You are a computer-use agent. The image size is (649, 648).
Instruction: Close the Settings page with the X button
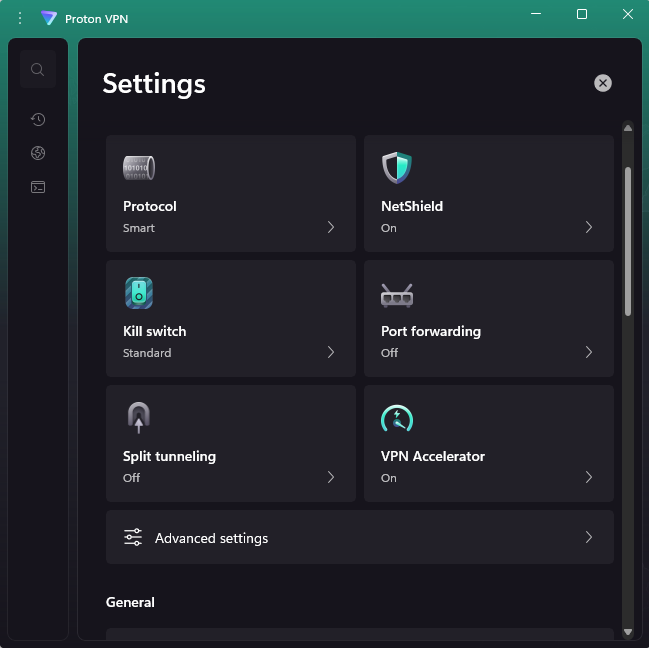(x=603, y=83)
